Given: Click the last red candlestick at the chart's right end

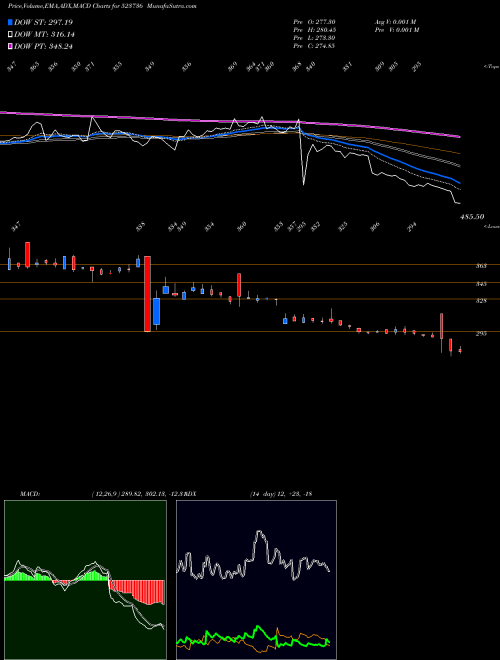Looking at the screenshot, I should click(x=460, y=350).
